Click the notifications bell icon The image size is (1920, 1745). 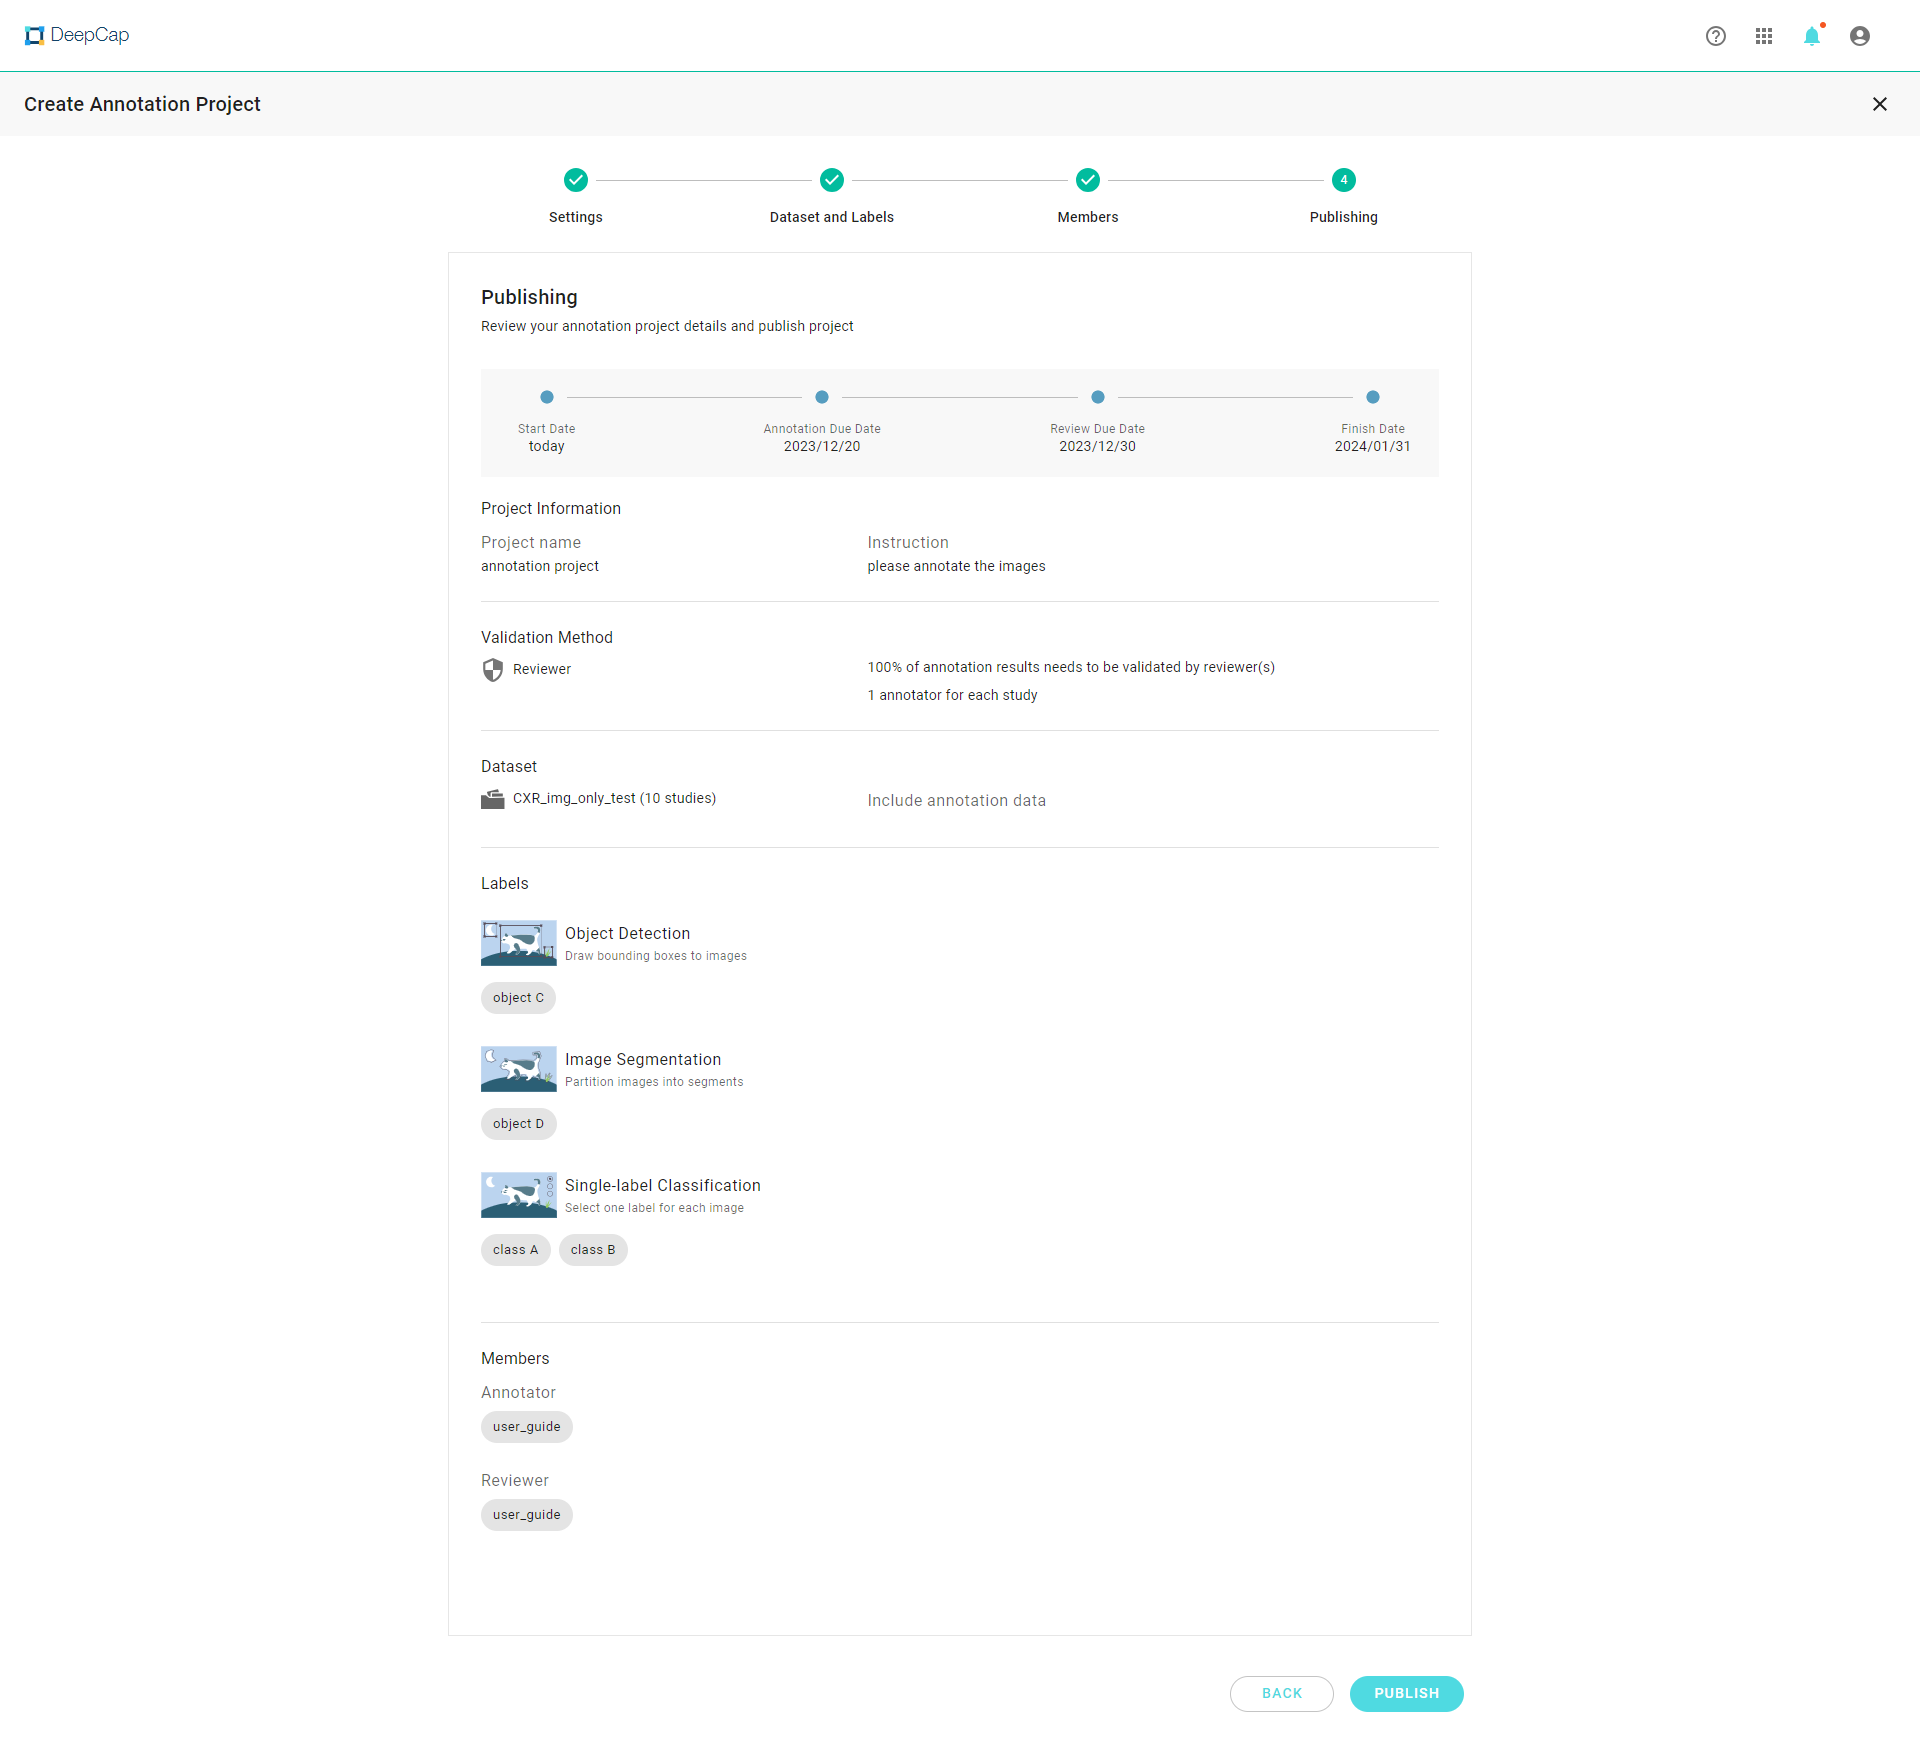coord(1812,36)
